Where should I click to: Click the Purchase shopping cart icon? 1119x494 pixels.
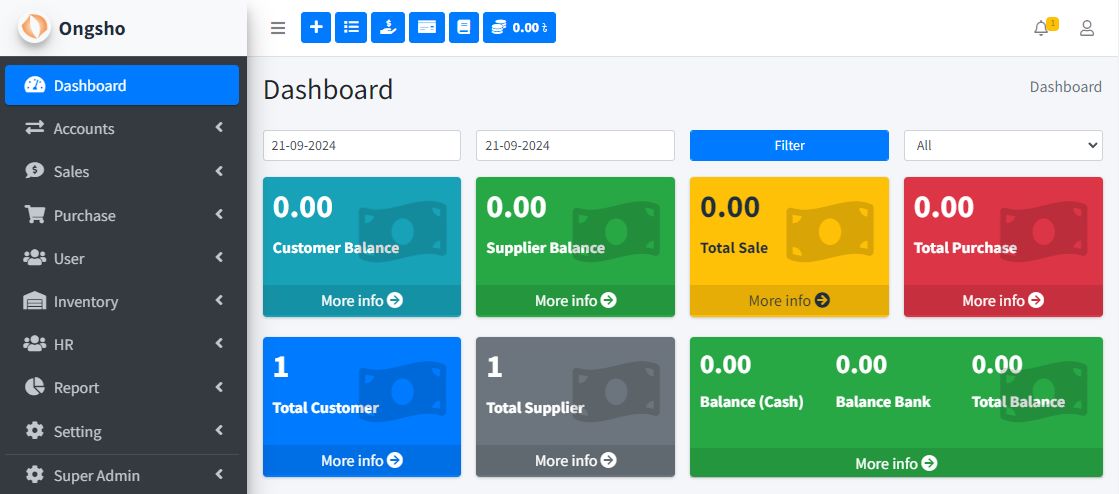pyautogui.click(x=34, y=214)
